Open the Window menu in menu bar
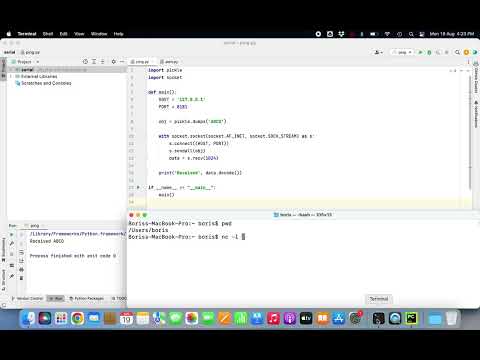Screen dimensions: 480x360 (99, 34)
